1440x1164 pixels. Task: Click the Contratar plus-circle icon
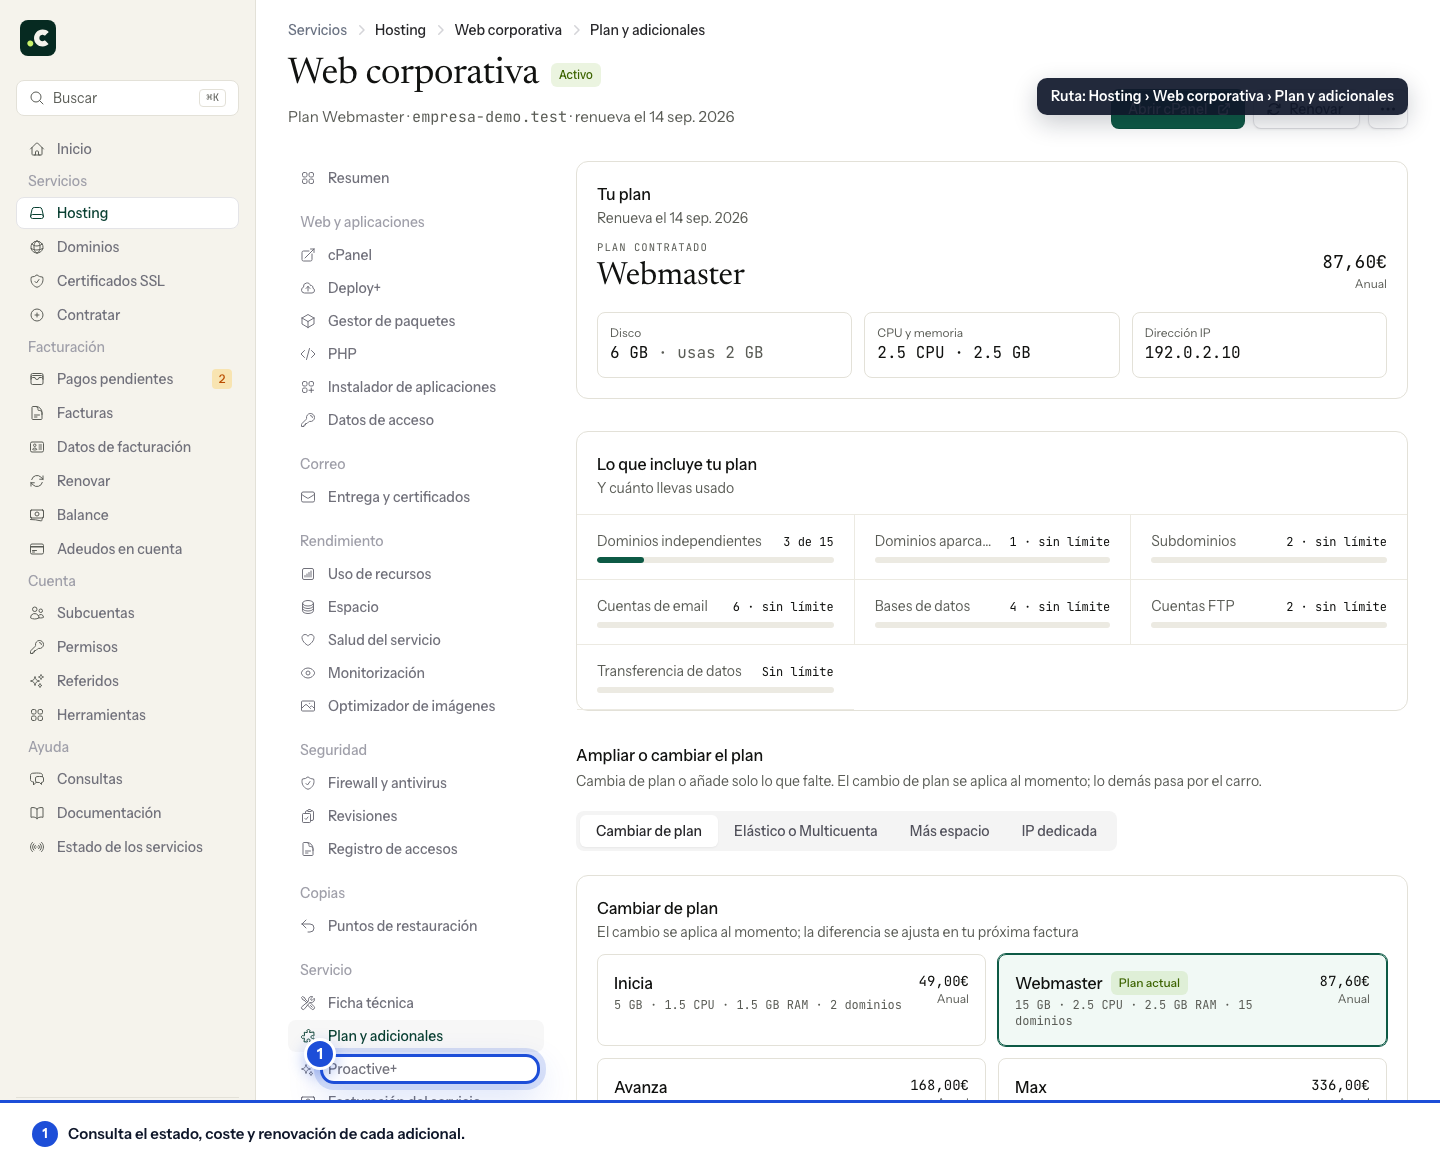[x=37, y=315]
